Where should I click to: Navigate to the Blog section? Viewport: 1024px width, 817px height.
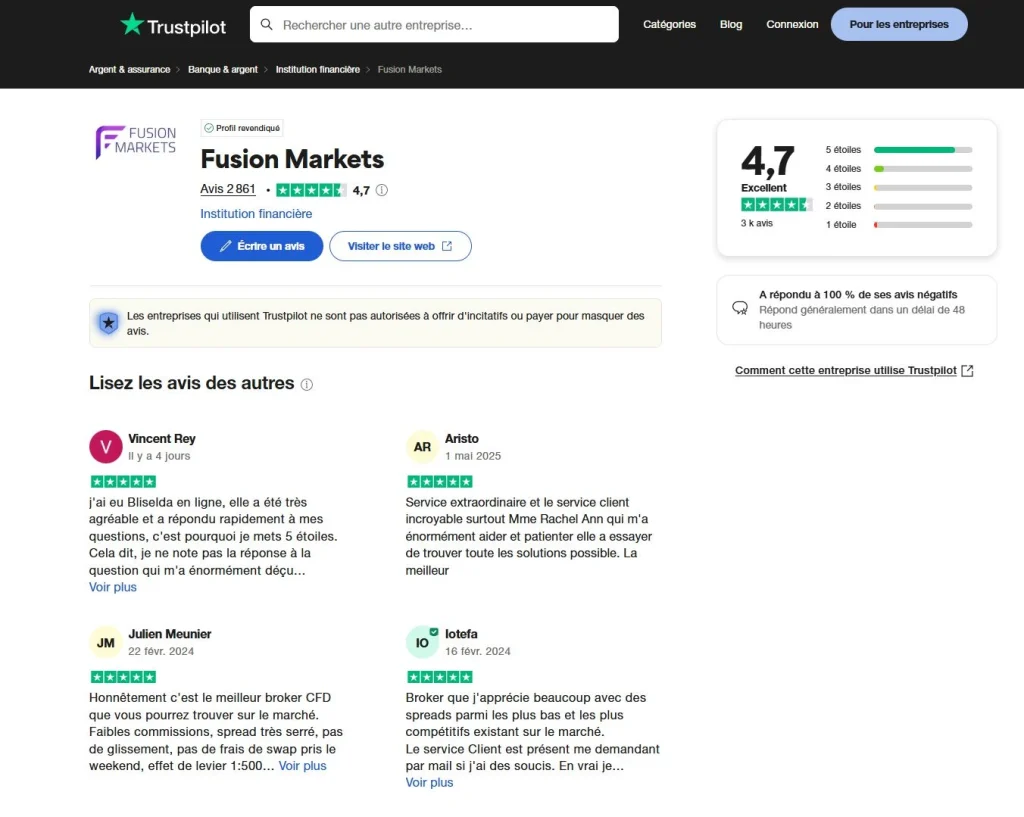tap(731, 24)
